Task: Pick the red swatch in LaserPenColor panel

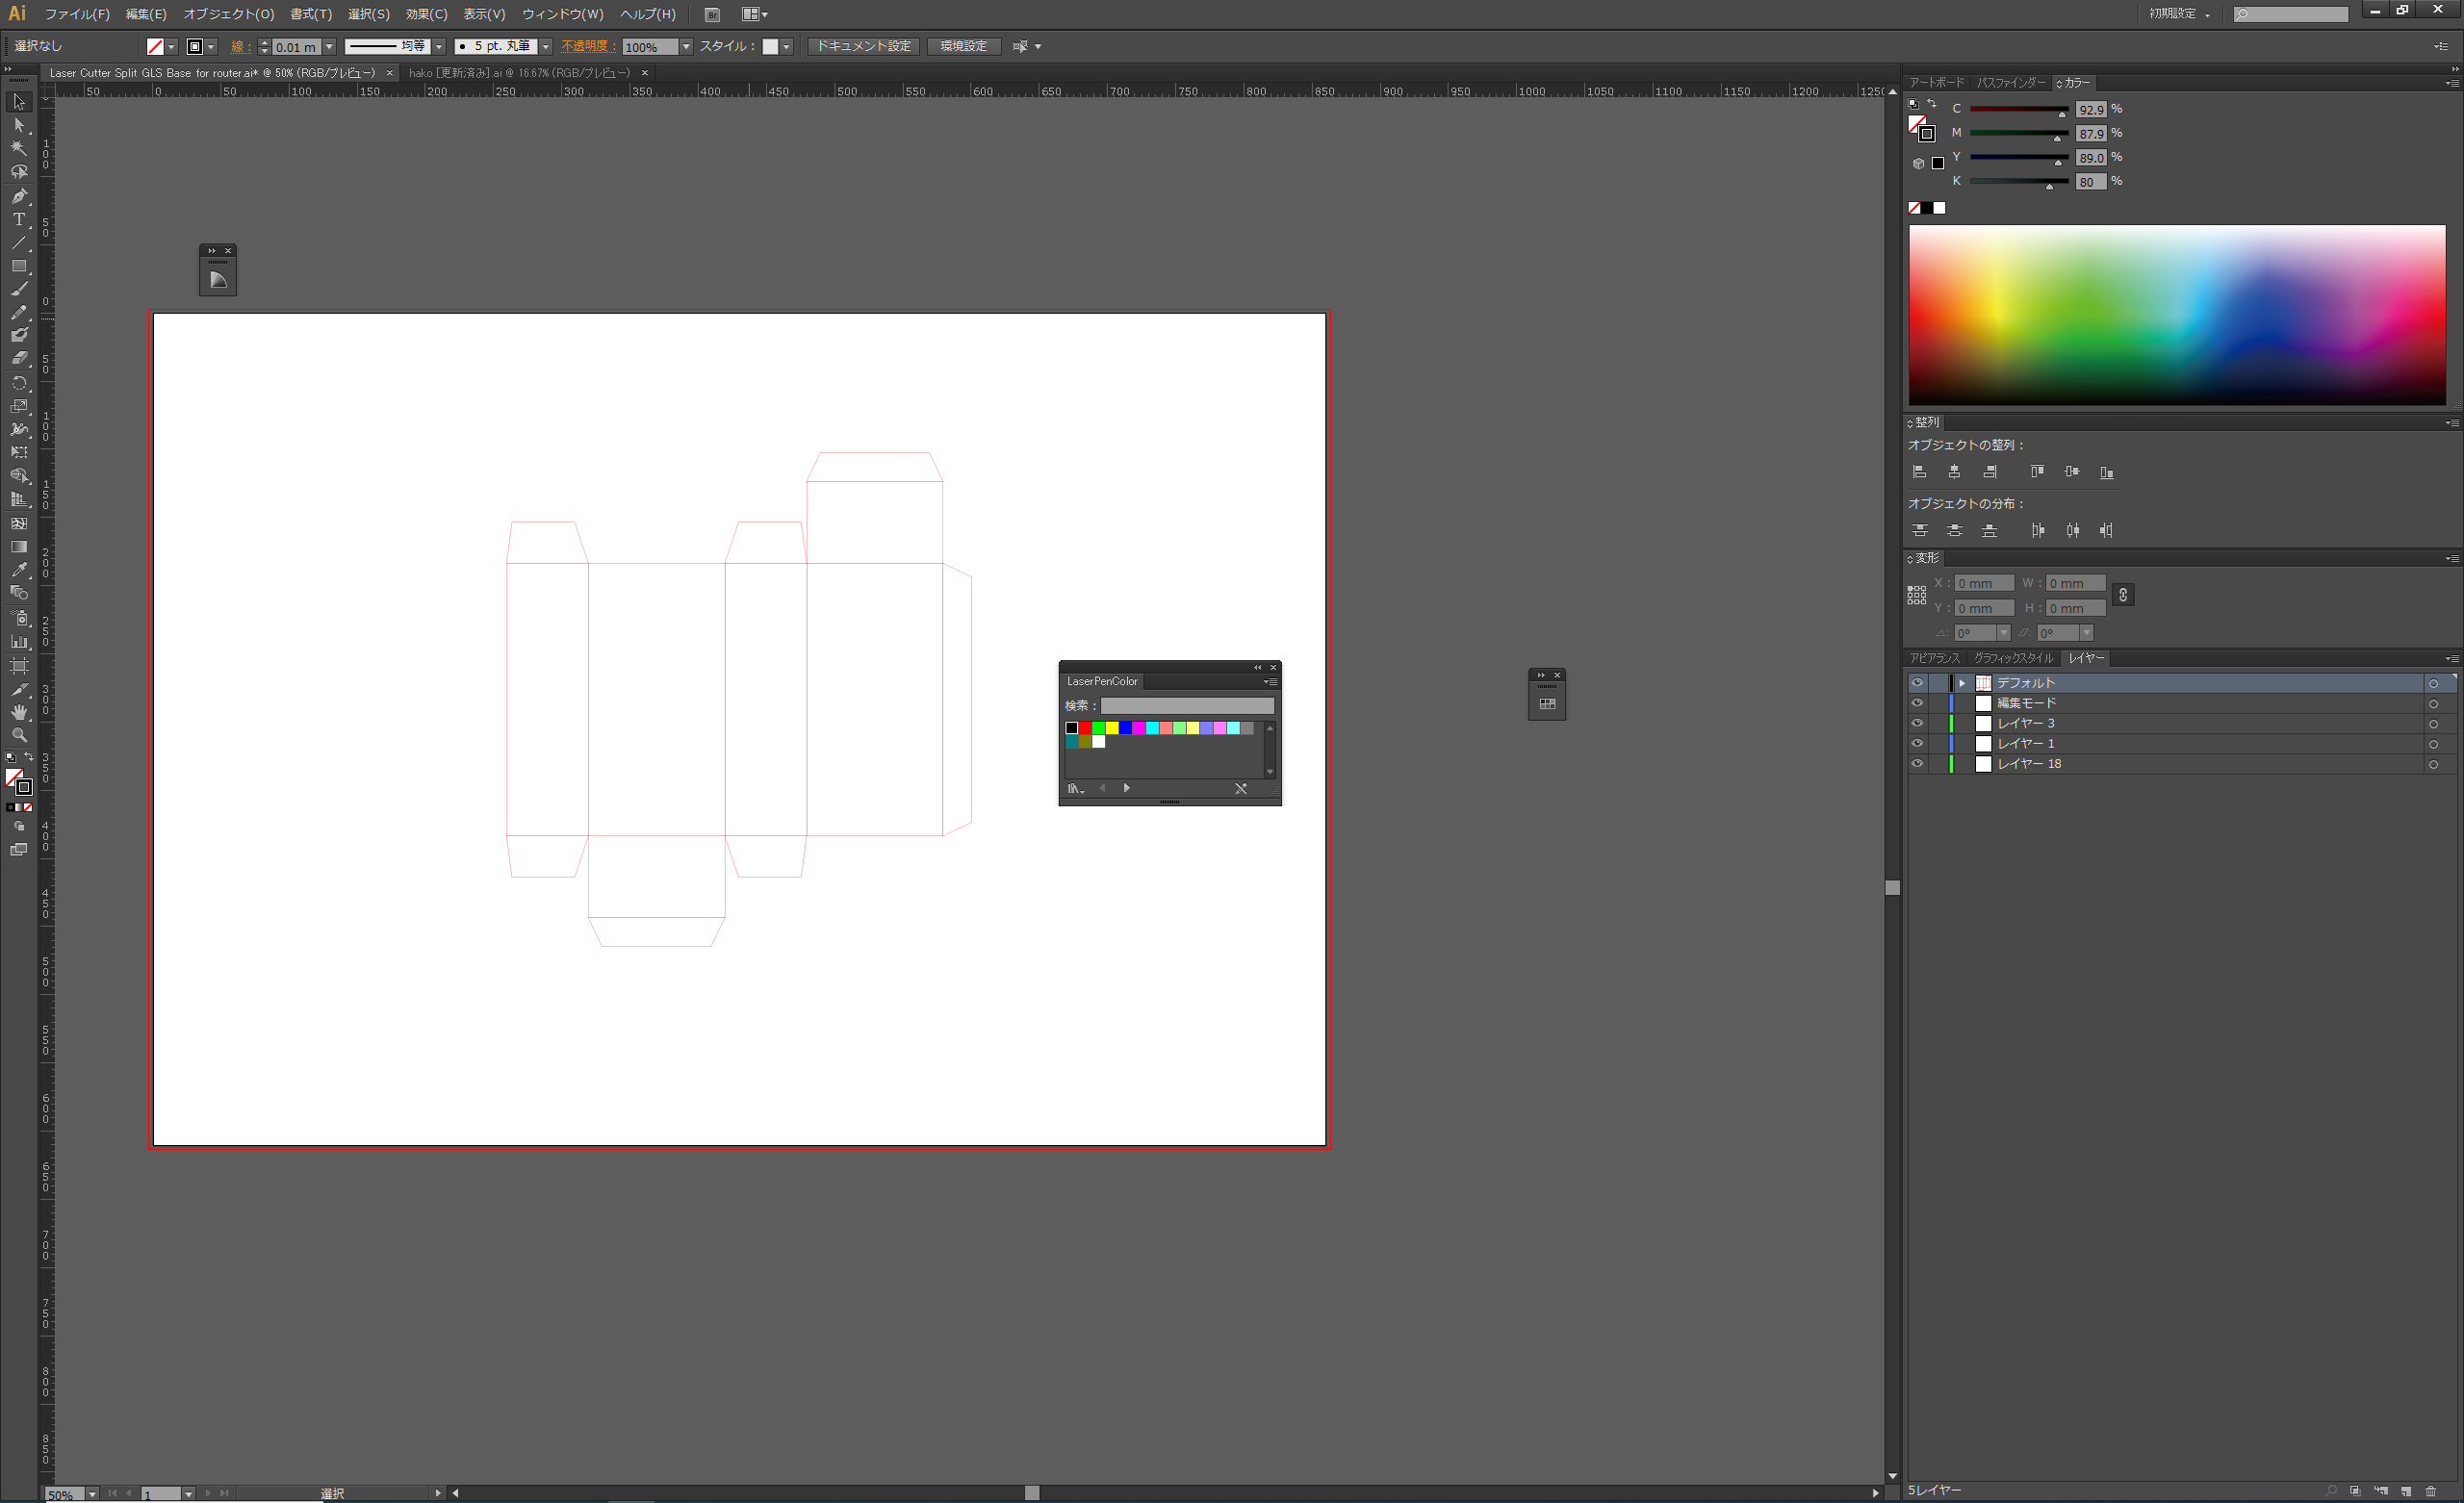Action: [1085, 728]
